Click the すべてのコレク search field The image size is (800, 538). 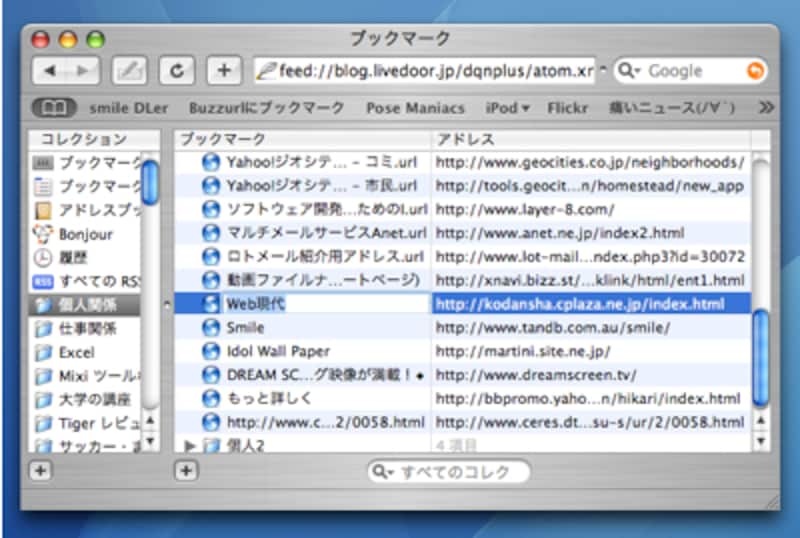(449, 472)
